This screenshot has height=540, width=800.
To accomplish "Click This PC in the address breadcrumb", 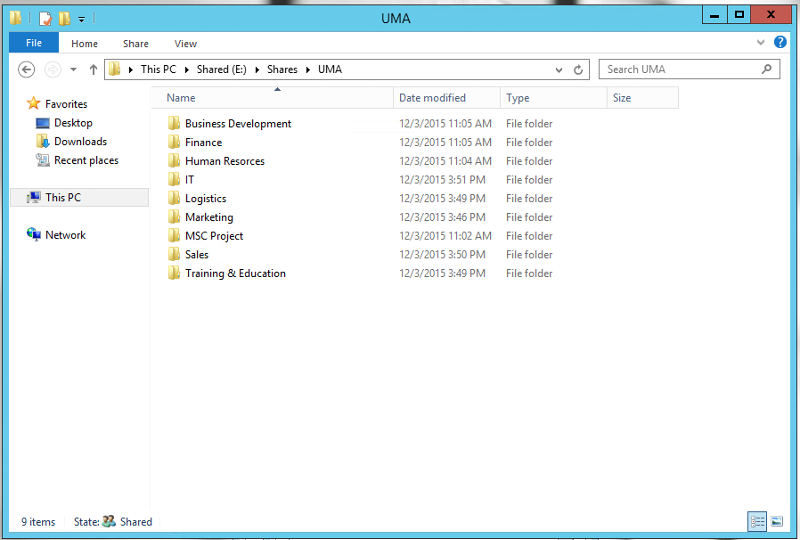I will click(158, 69).
